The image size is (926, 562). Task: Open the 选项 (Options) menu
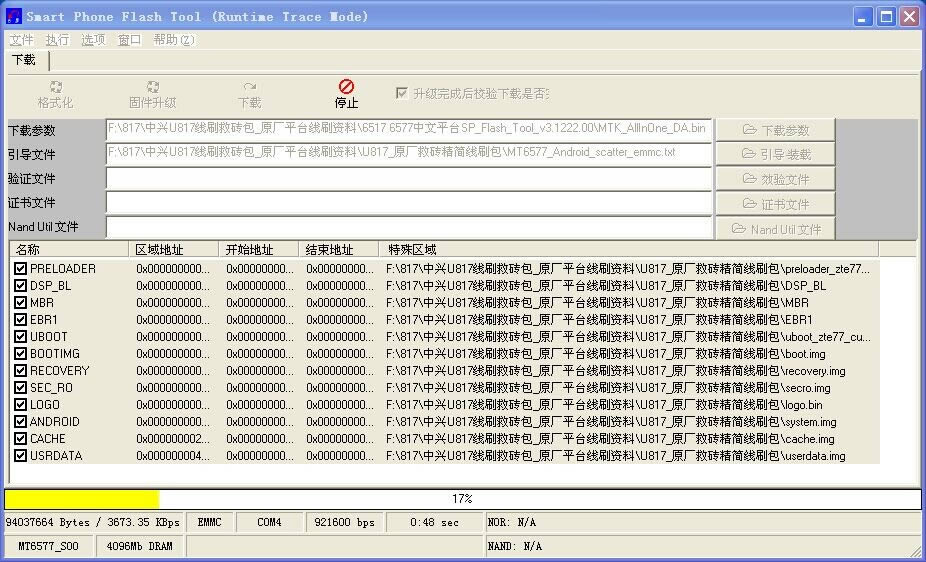click(x=93, y=40)
